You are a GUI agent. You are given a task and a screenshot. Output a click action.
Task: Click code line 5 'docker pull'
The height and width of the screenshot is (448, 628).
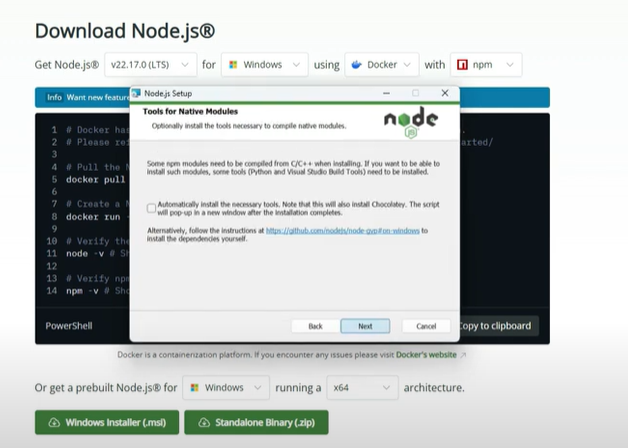pyautogui.click(x=96, y=179)
